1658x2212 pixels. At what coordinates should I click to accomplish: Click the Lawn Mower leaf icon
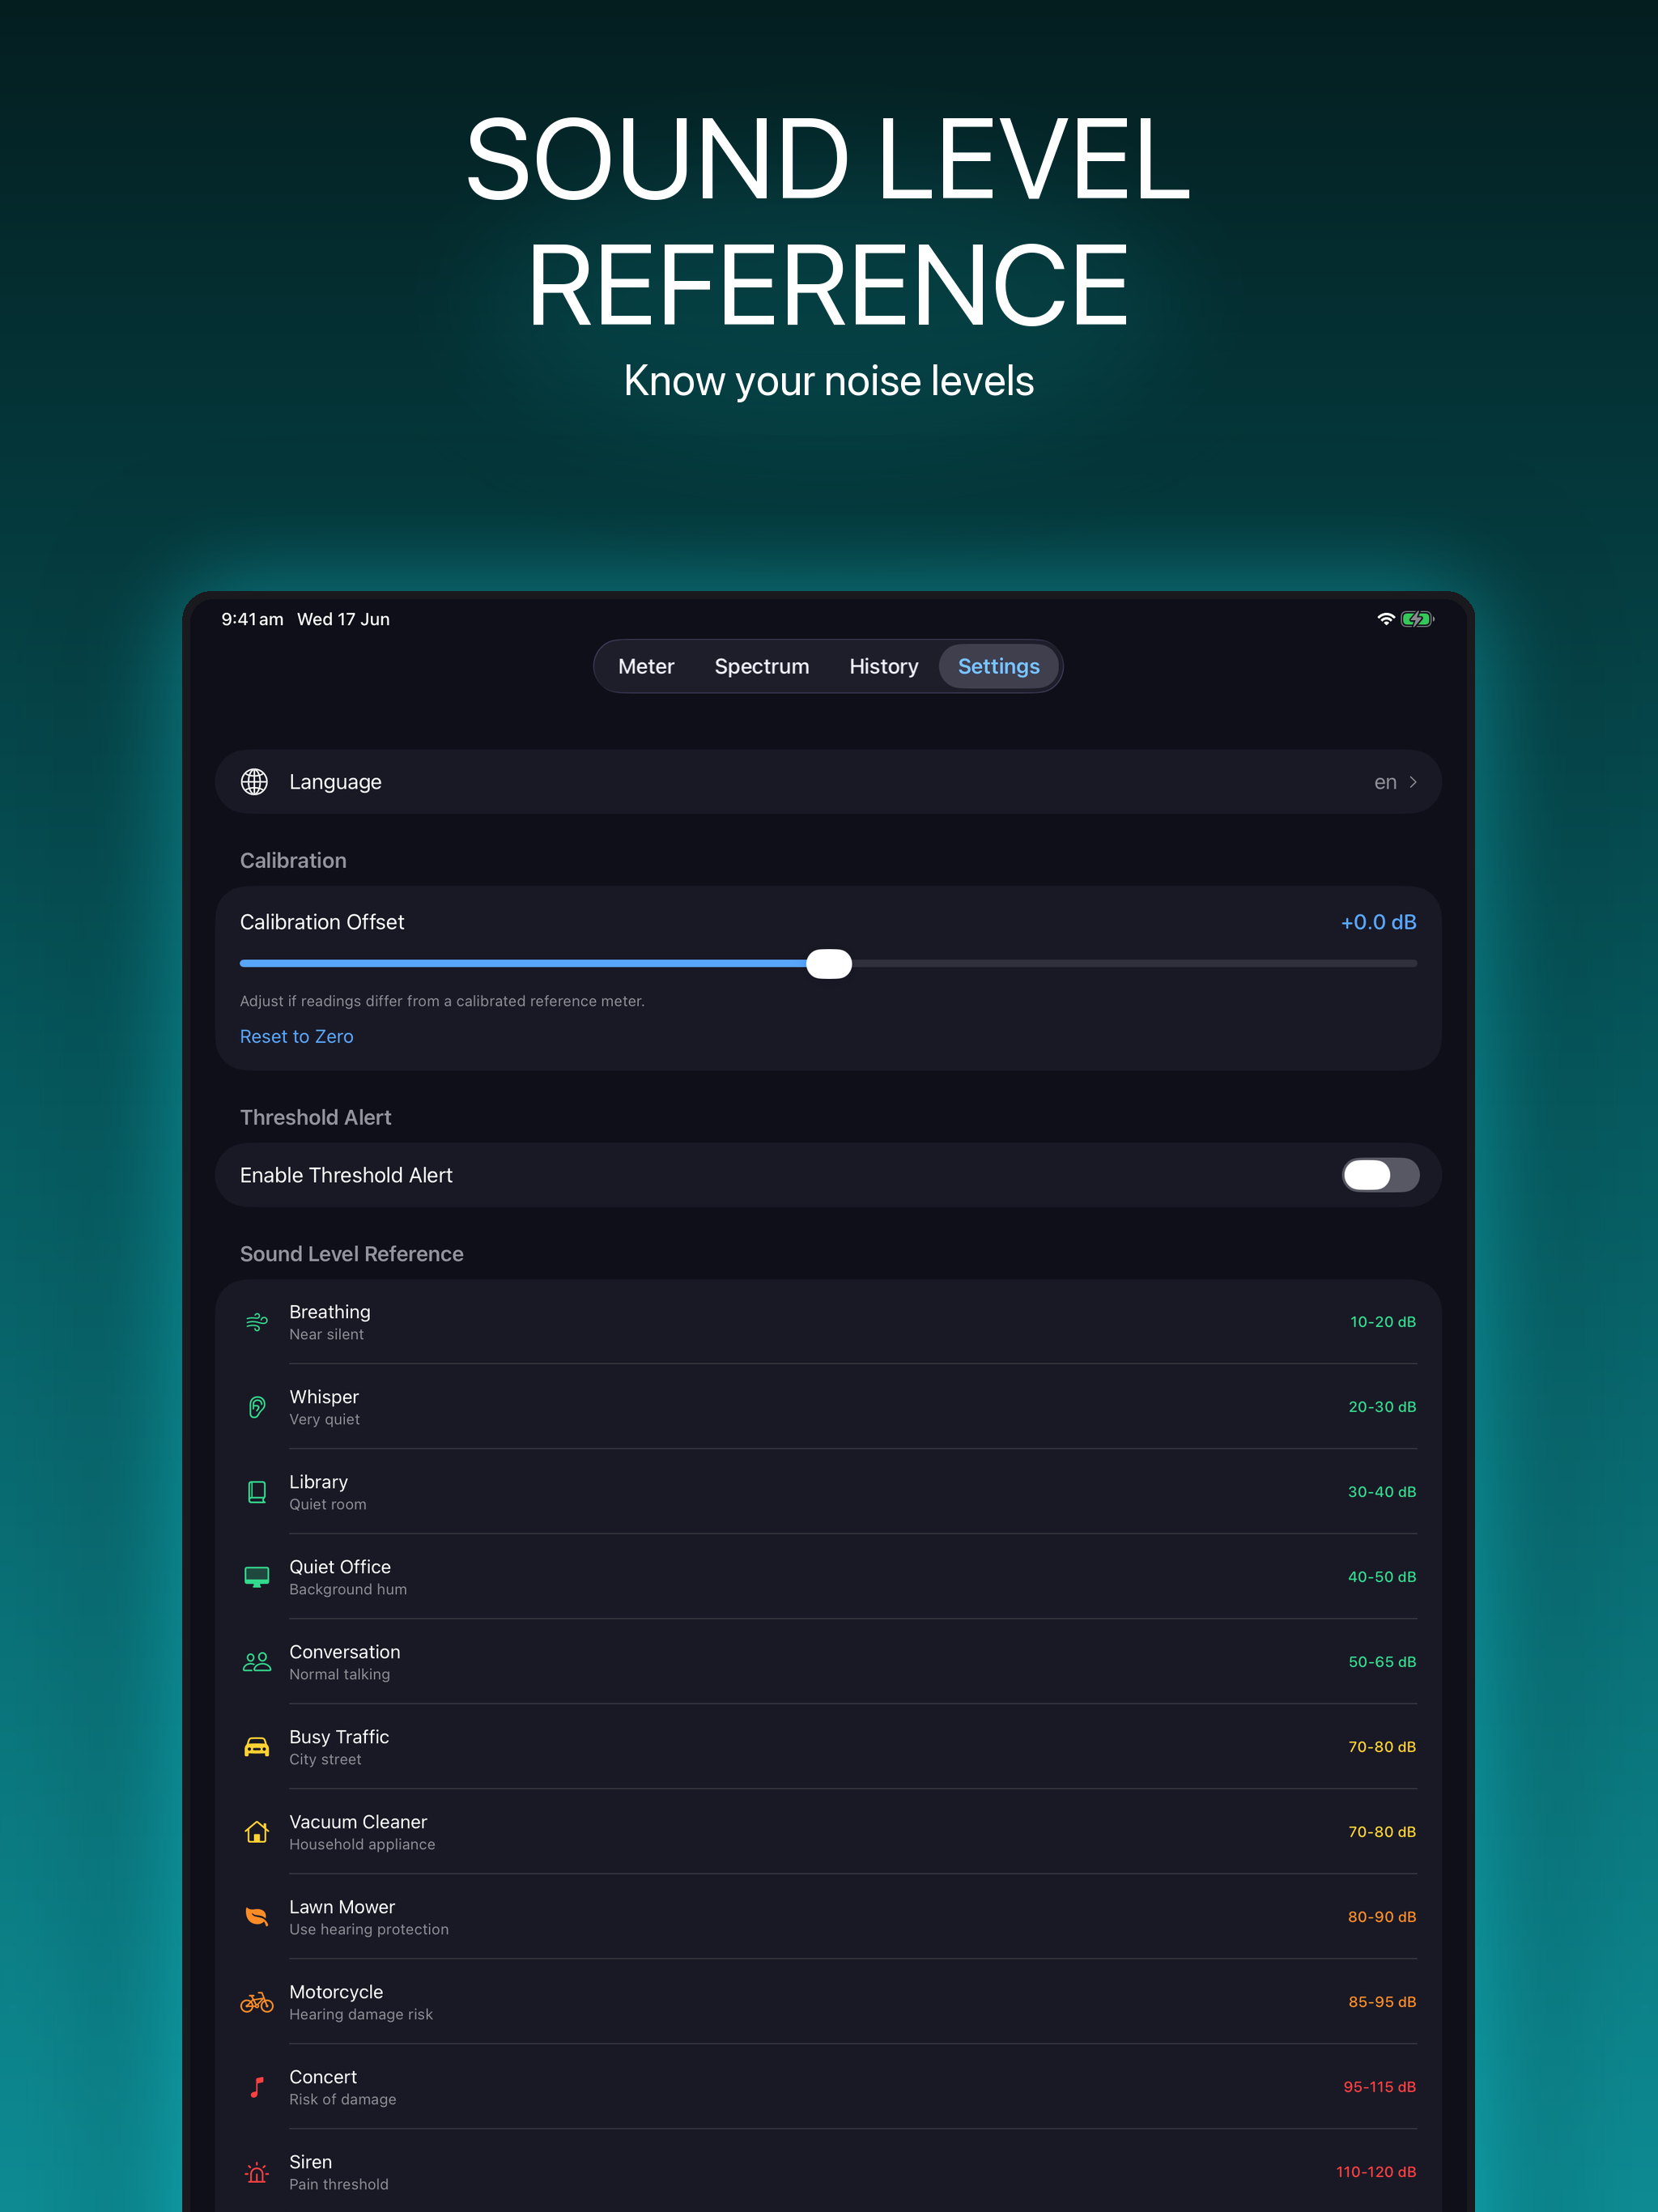257,1917
